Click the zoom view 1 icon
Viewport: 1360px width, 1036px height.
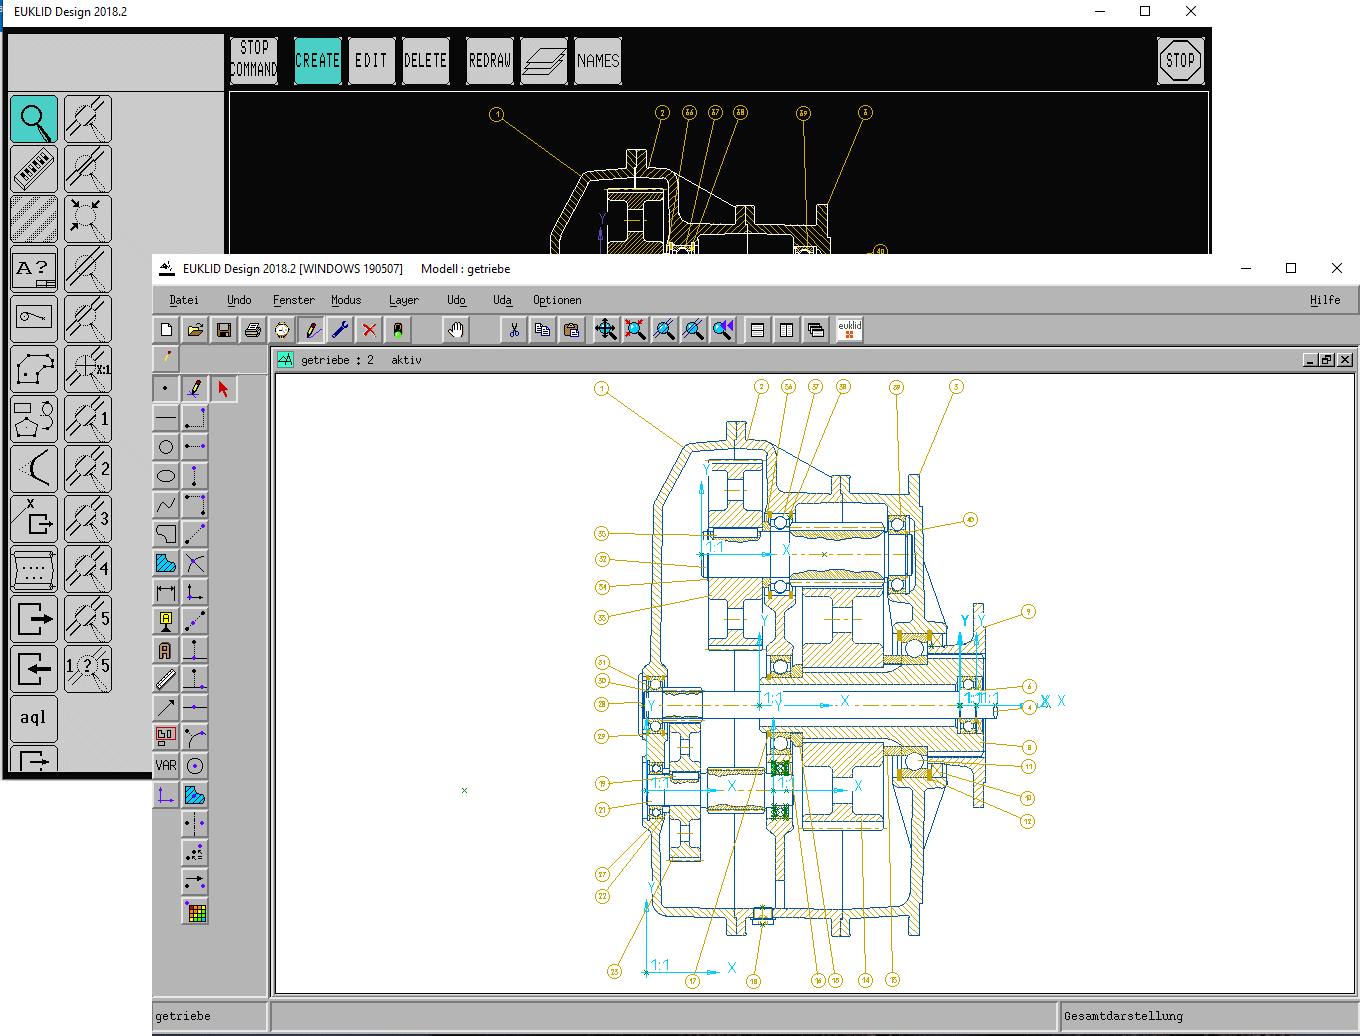(88, 419)
